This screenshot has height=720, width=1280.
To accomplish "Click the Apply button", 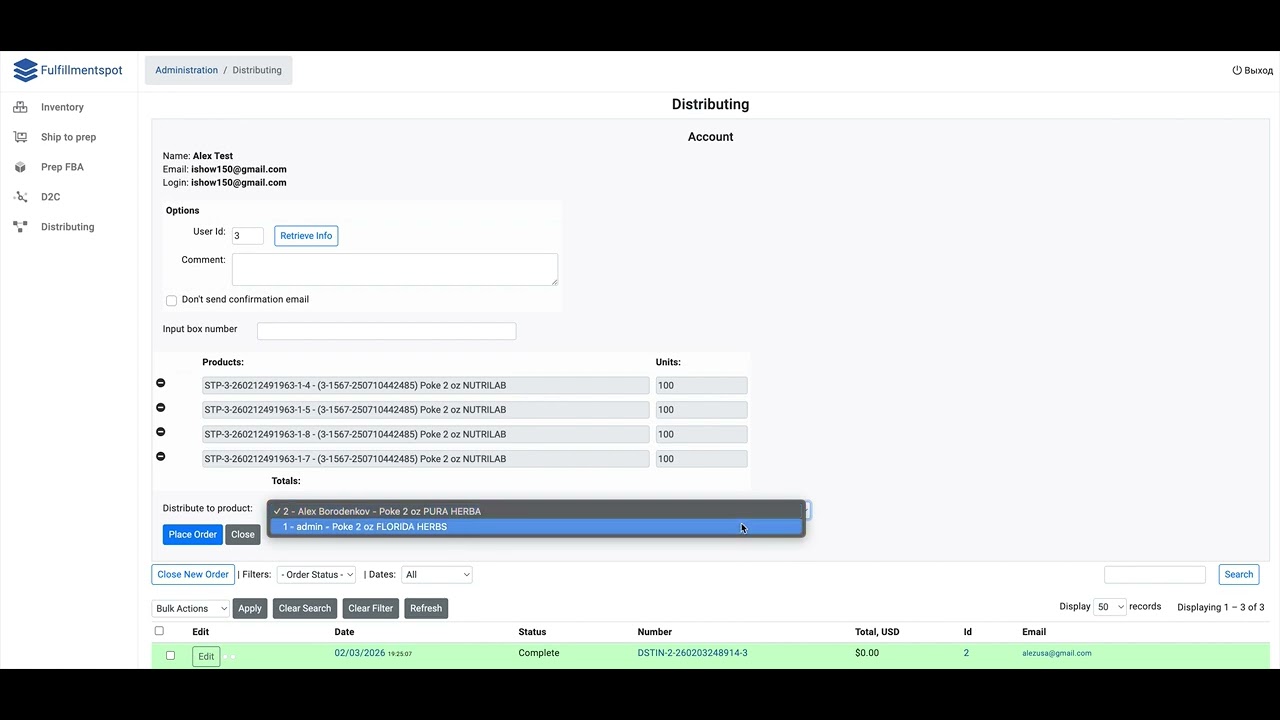I will (x=250, y=608).
